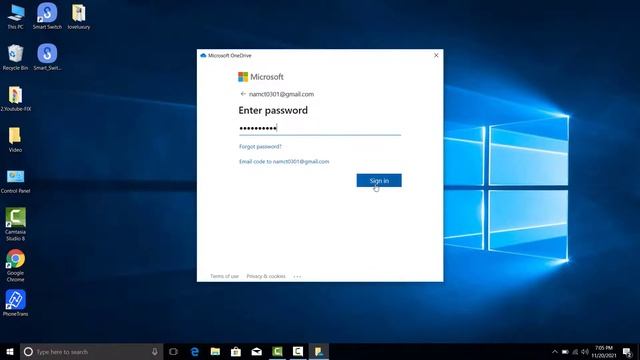Open File Explorer from taskbar

[215, 351]
